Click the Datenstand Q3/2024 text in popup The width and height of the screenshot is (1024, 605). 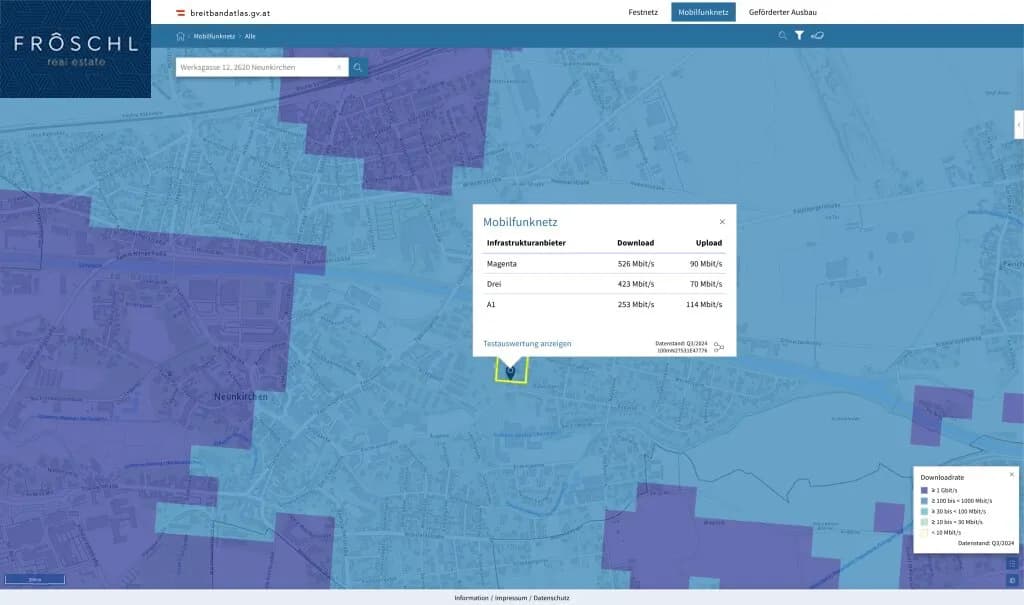pos(681,343)
